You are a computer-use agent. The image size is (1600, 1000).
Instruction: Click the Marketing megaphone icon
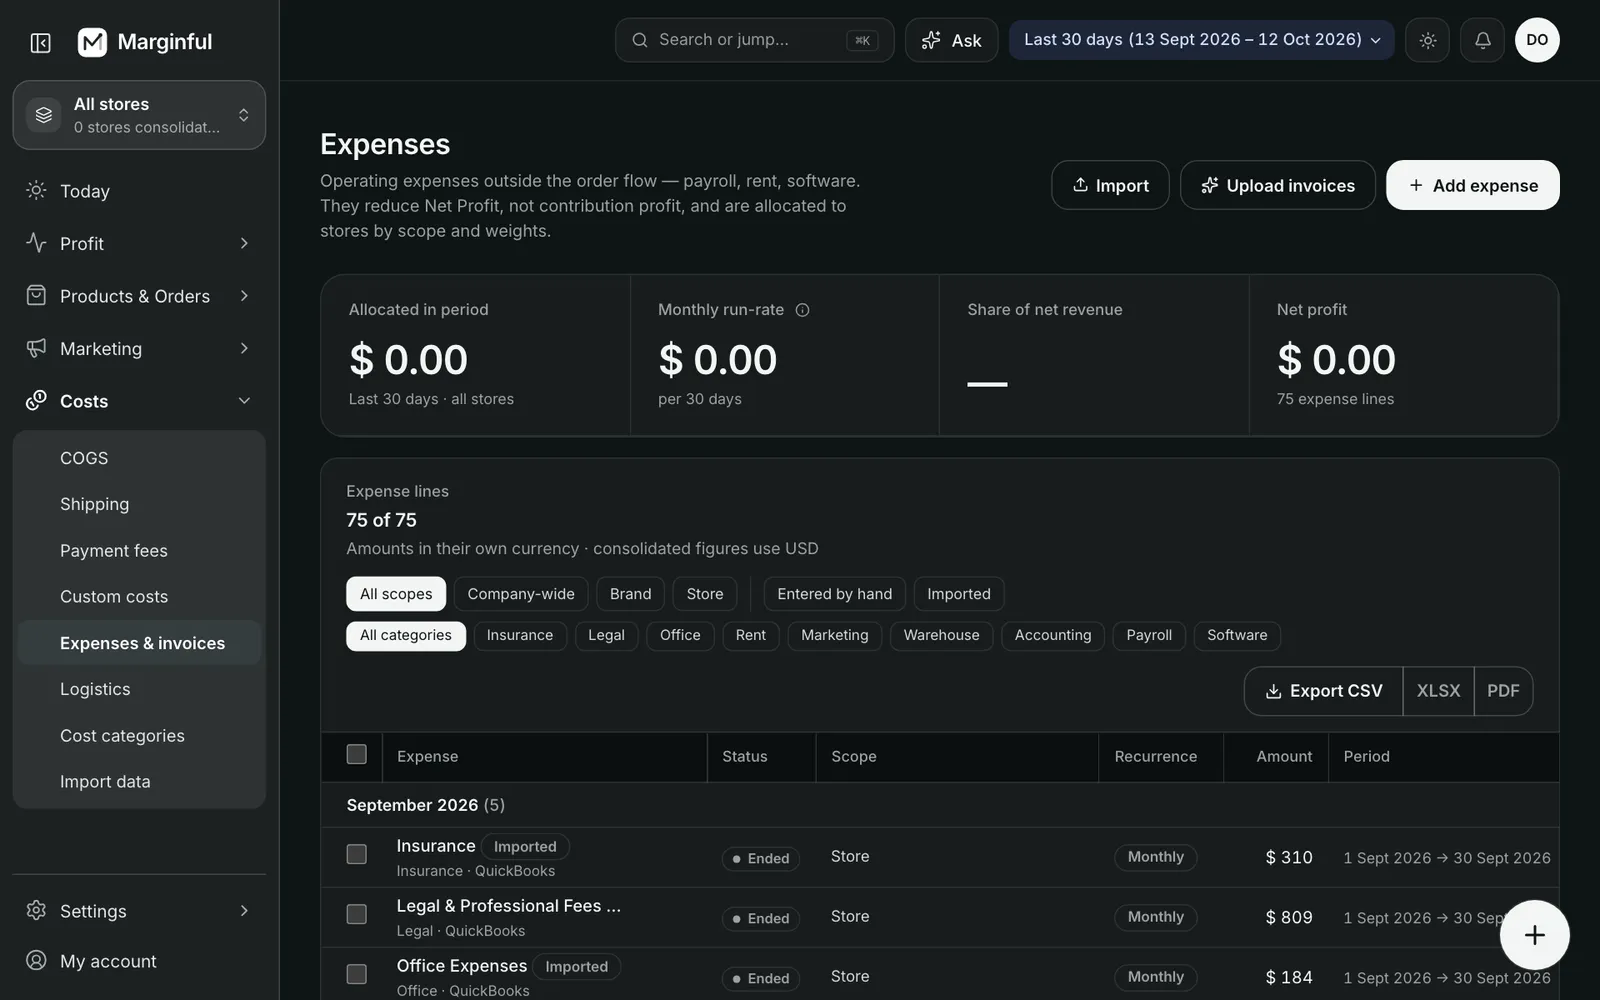[36, 348]
